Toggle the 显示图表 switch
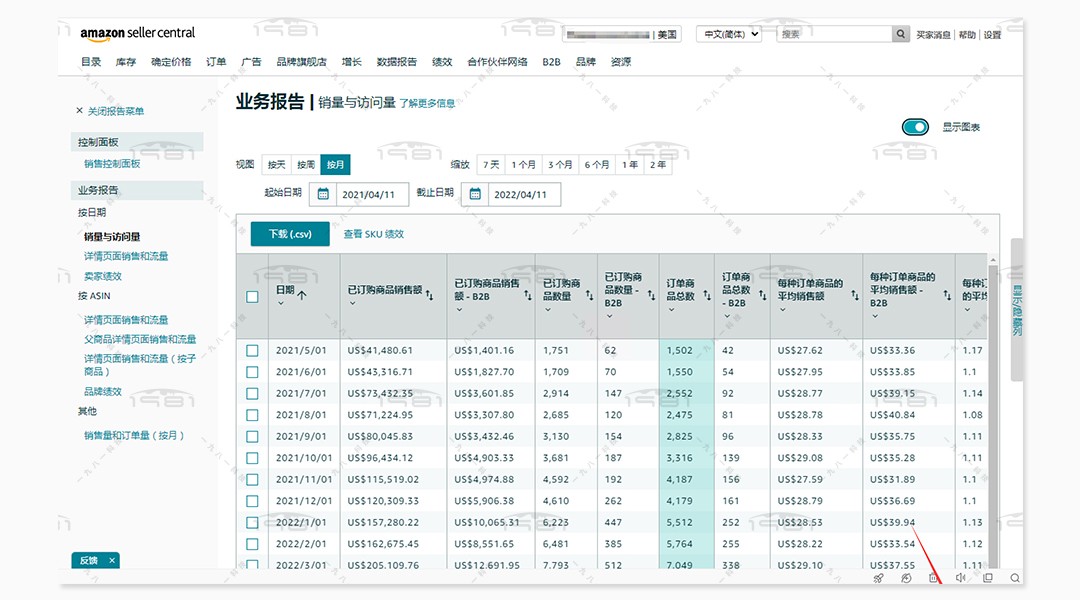The height and width of the screenshot is (600, 1080). point(915,127)
